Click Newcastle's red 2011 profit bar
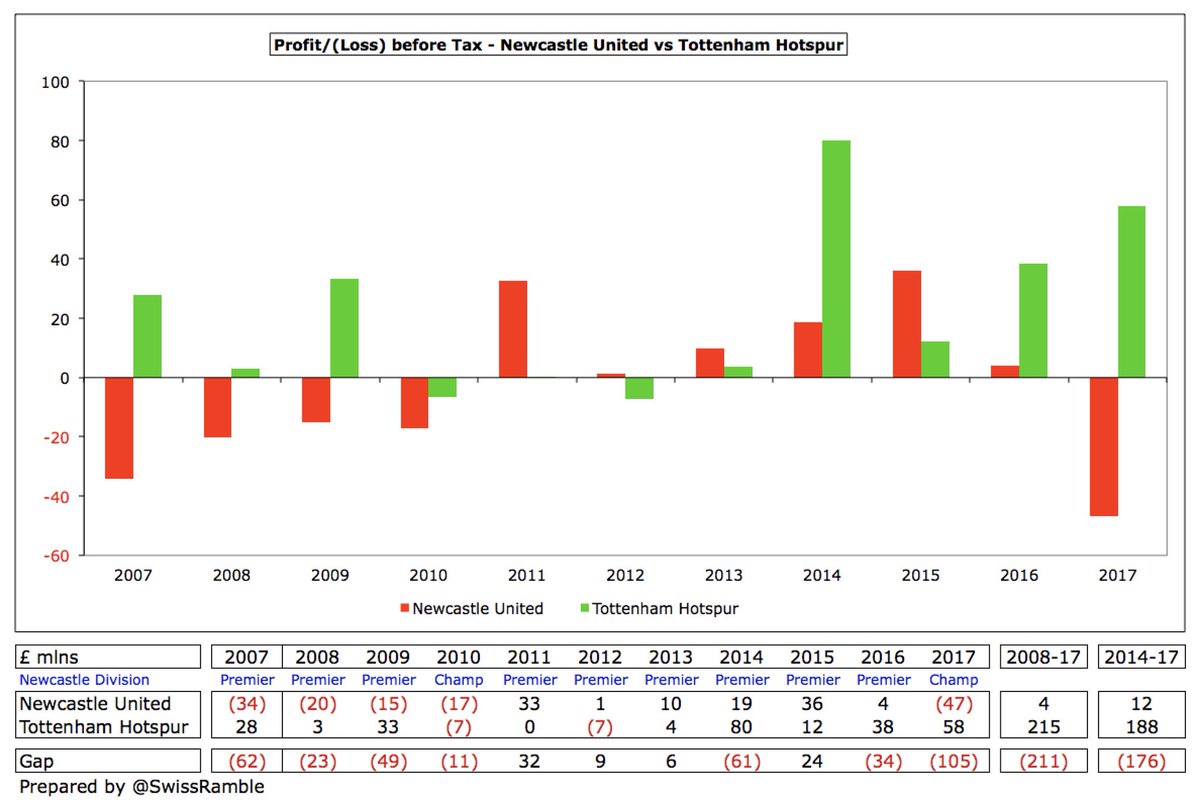Viewport: 1200px width, 804px height. pyautogui.click(x=514, y=329)
